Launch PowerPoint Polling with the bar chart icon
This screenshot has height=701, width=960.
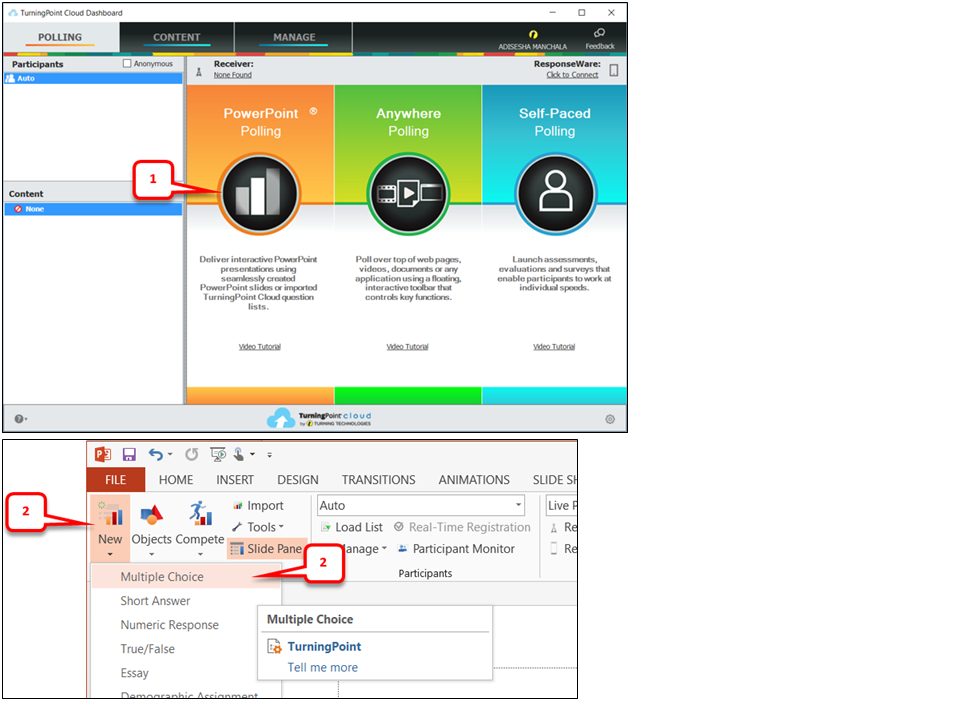coord(260,194)
